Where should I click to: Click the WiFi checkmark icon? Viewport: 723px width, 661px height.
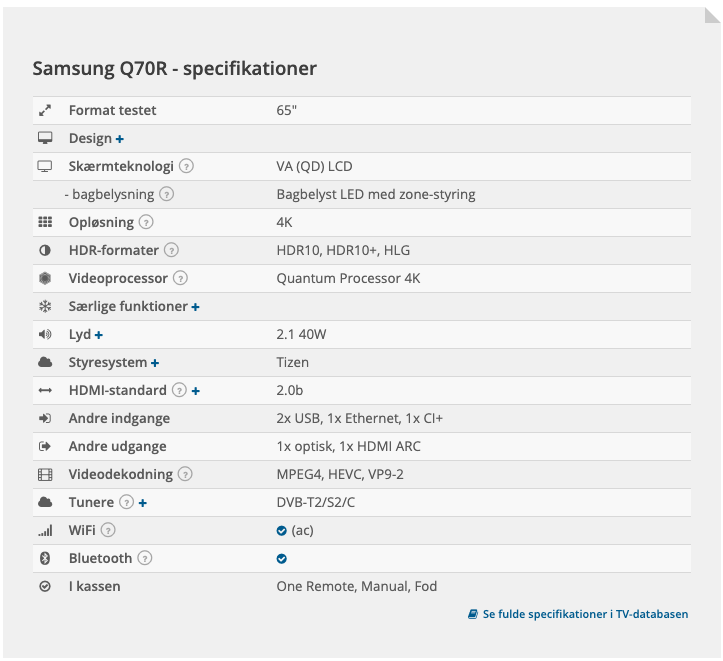click(282, 530)
